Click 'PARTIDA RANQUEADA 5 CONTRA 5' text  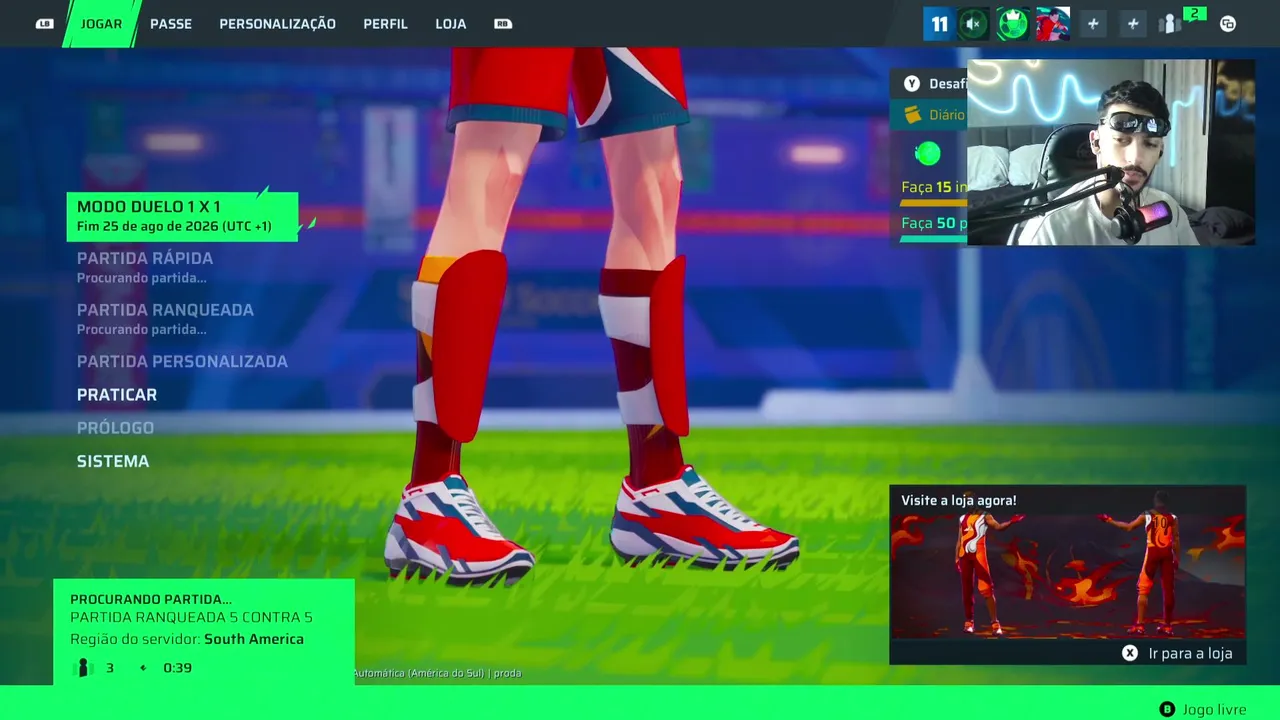[191, 618]
